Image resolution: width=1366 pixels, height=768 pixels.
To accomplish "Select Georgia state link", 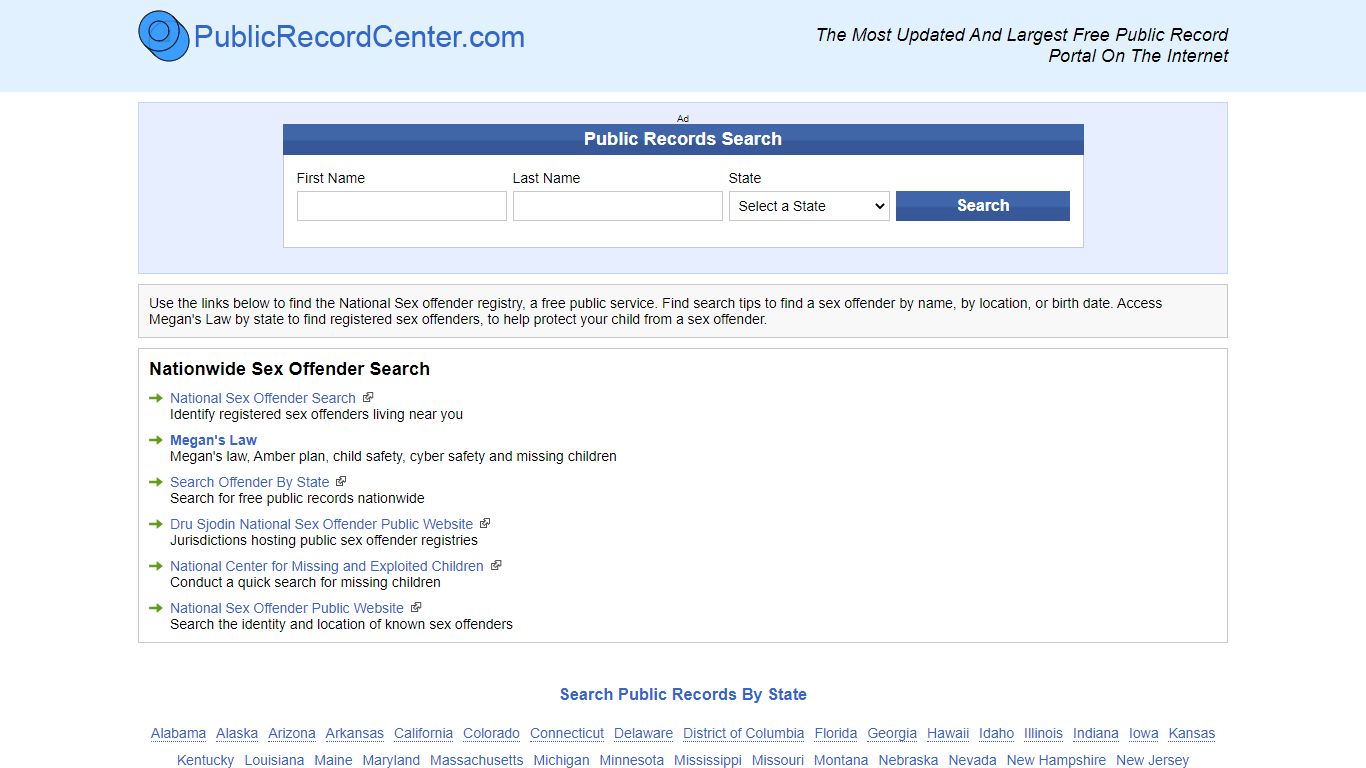I will [x=892, y=733].
